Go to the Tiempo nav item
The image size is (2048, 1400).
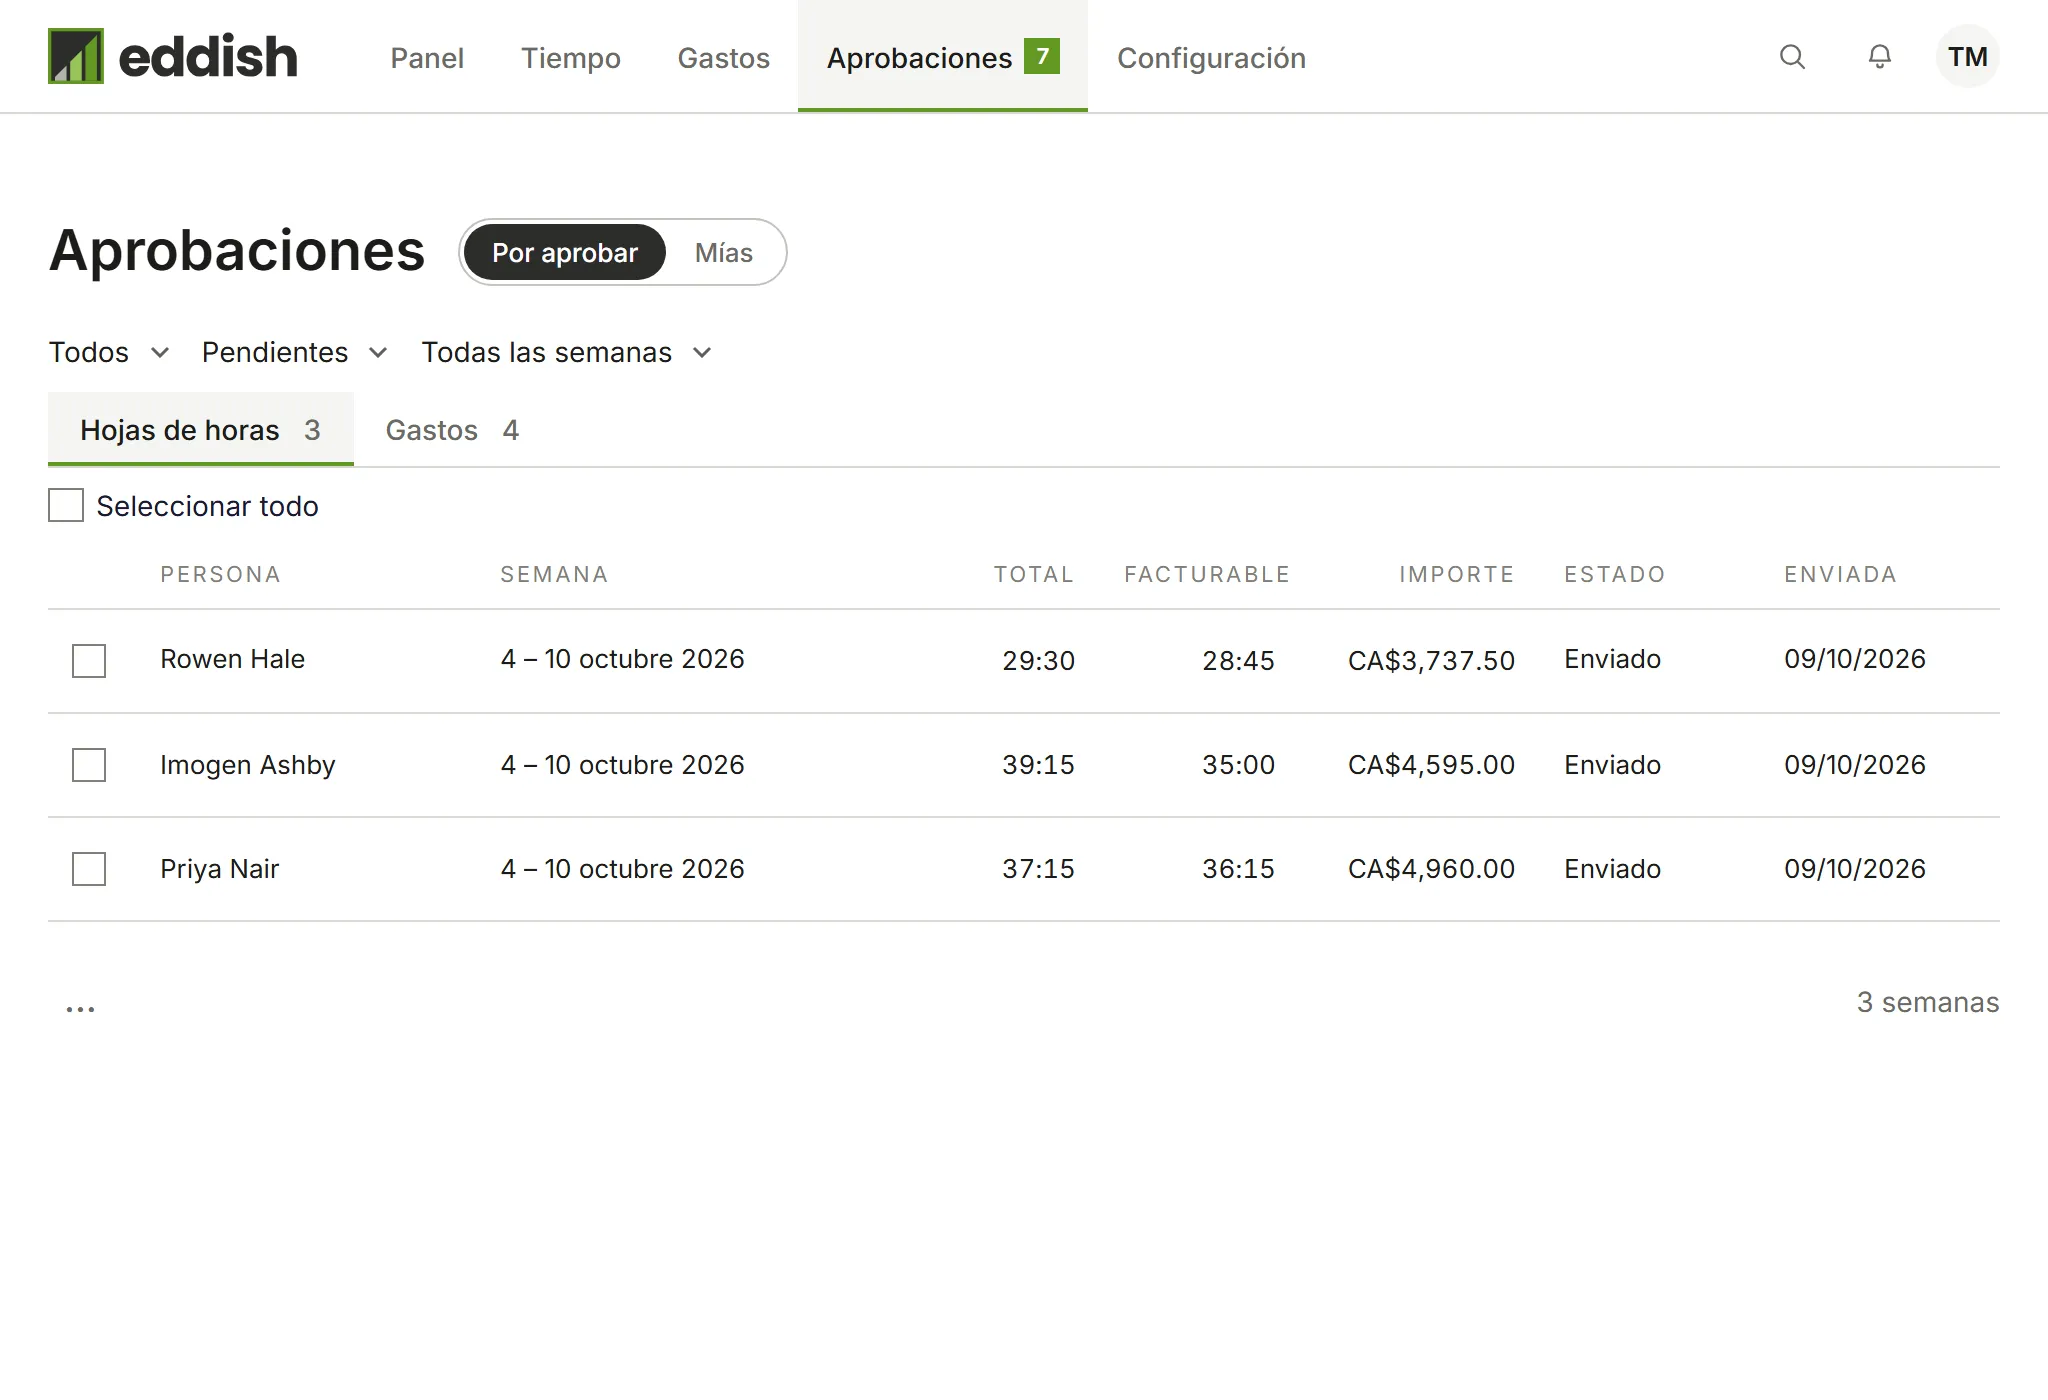[571, 58]
